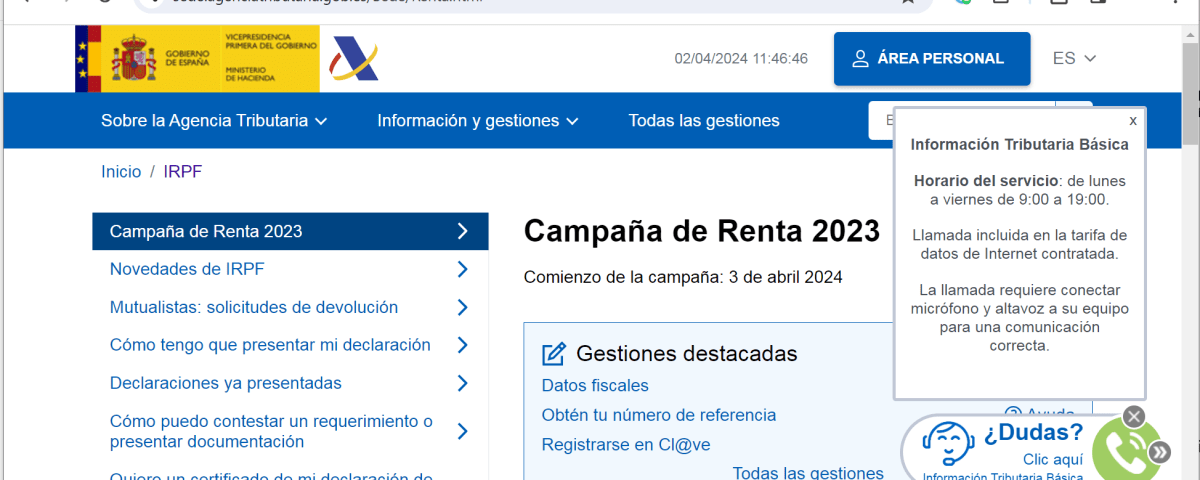The width and height of the screenshot is (1200, 480).
Task: Close the Información Tributaria Básica popup with the x
Action: click(1133, 120)
